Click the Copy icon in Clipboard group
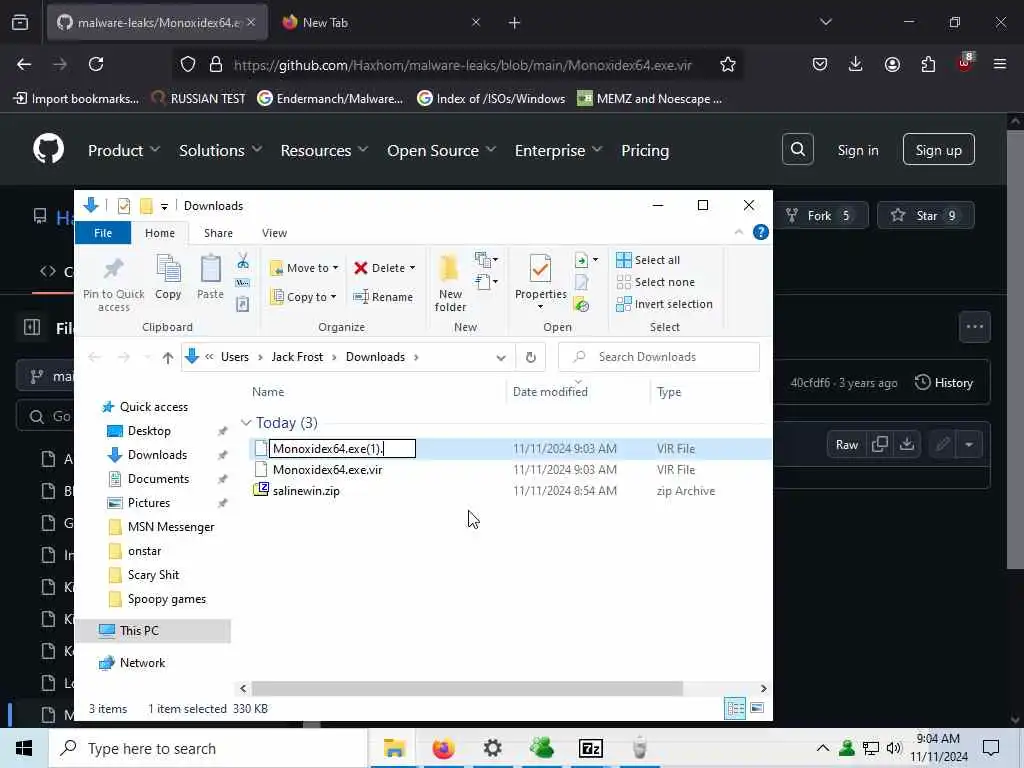Image resolution: width=1024 pixels, height=768 pixels. [168, 268]
